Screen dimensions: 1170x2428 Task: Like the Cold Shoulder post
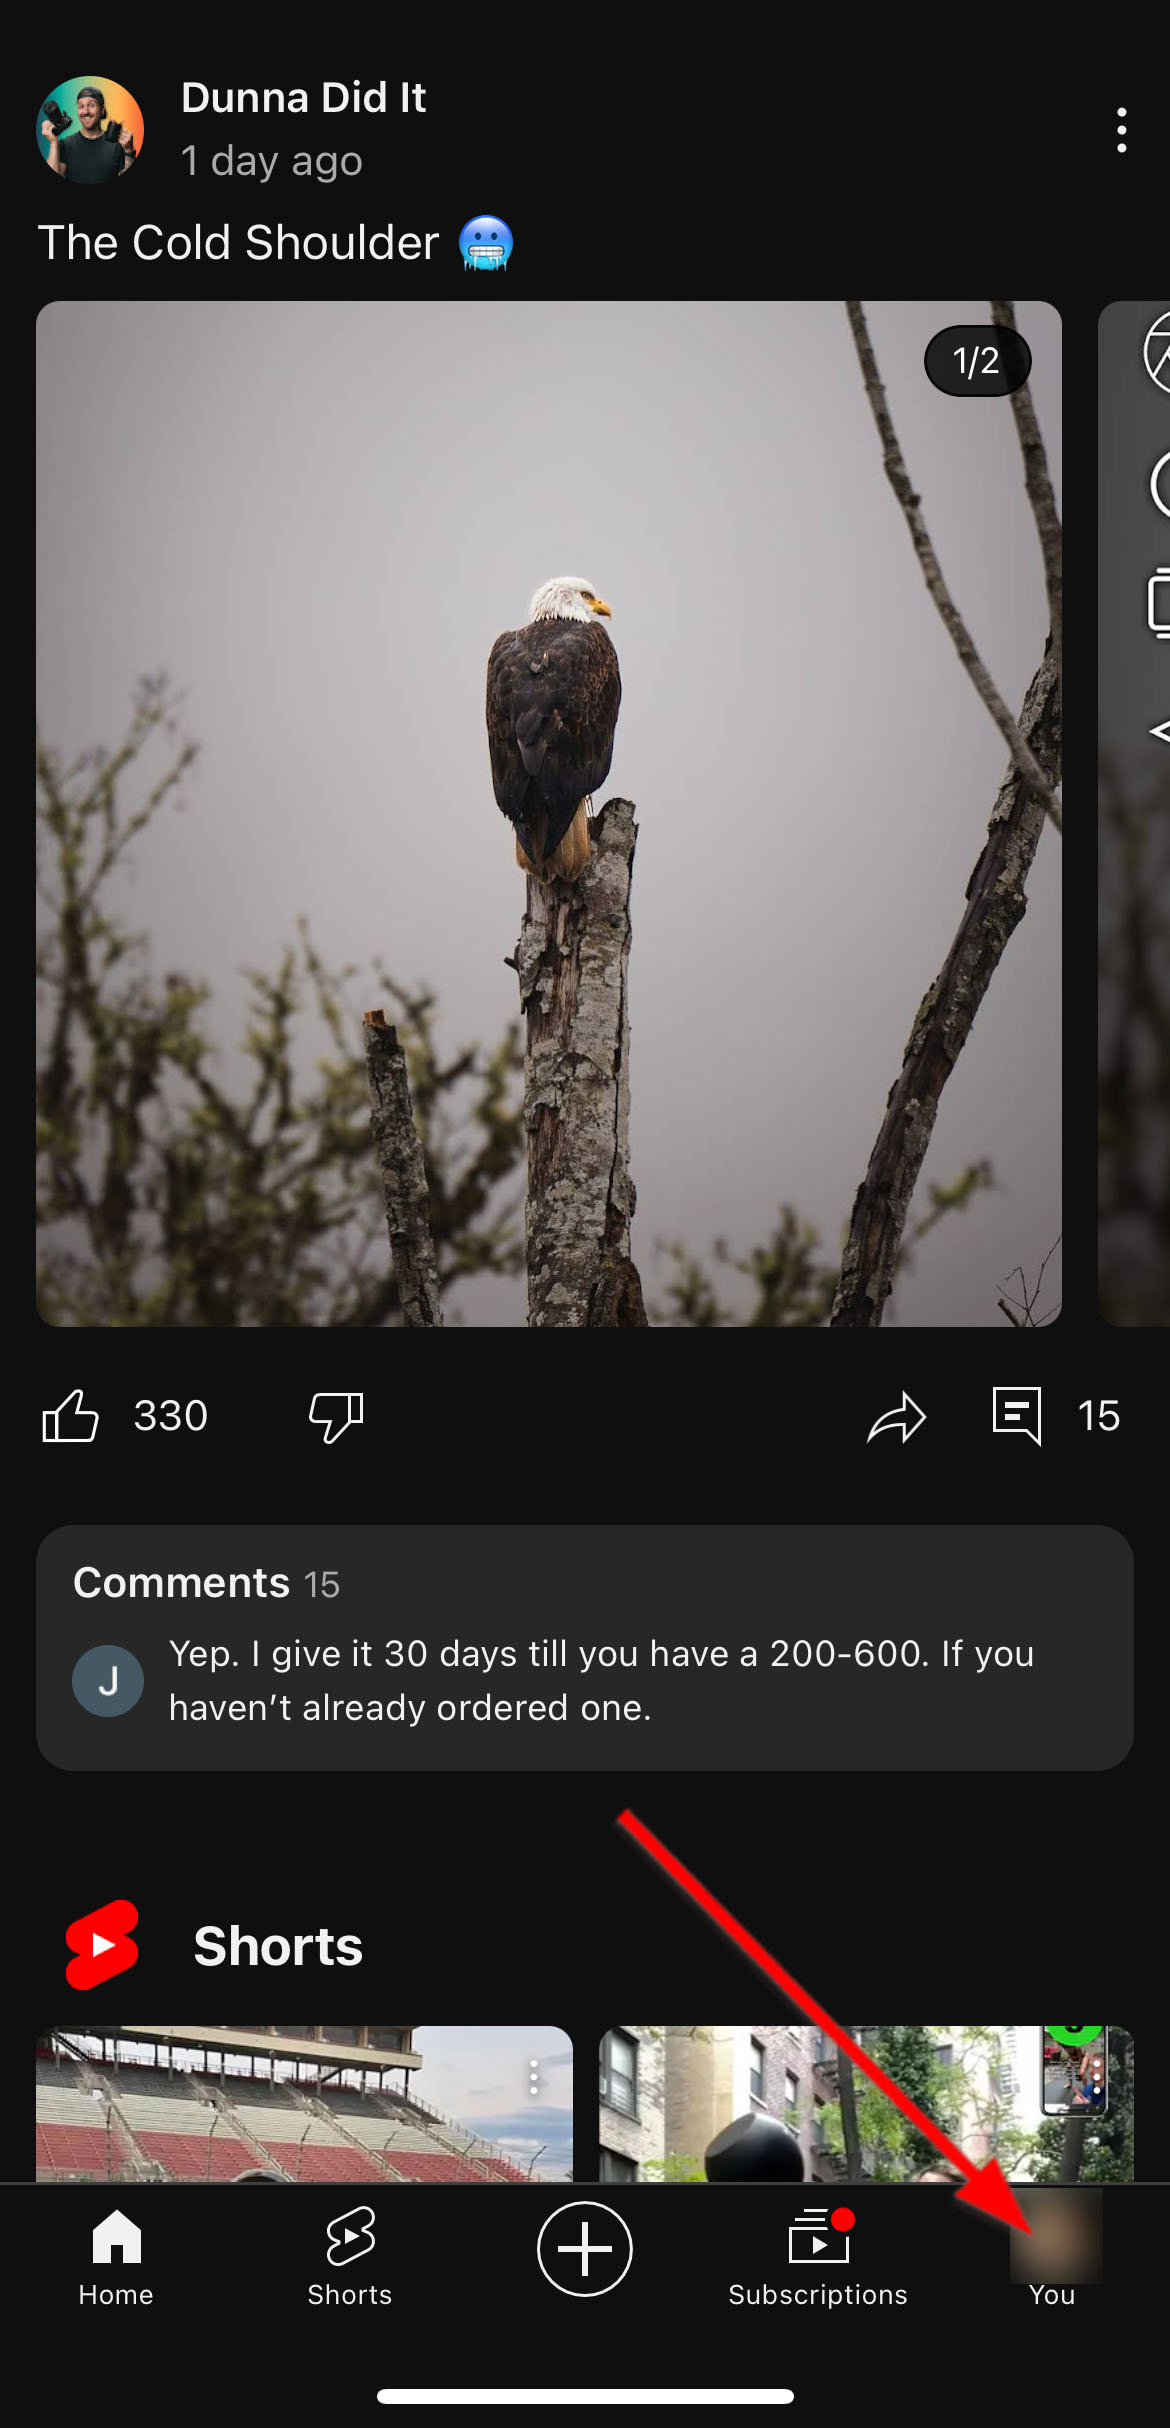71,1416
